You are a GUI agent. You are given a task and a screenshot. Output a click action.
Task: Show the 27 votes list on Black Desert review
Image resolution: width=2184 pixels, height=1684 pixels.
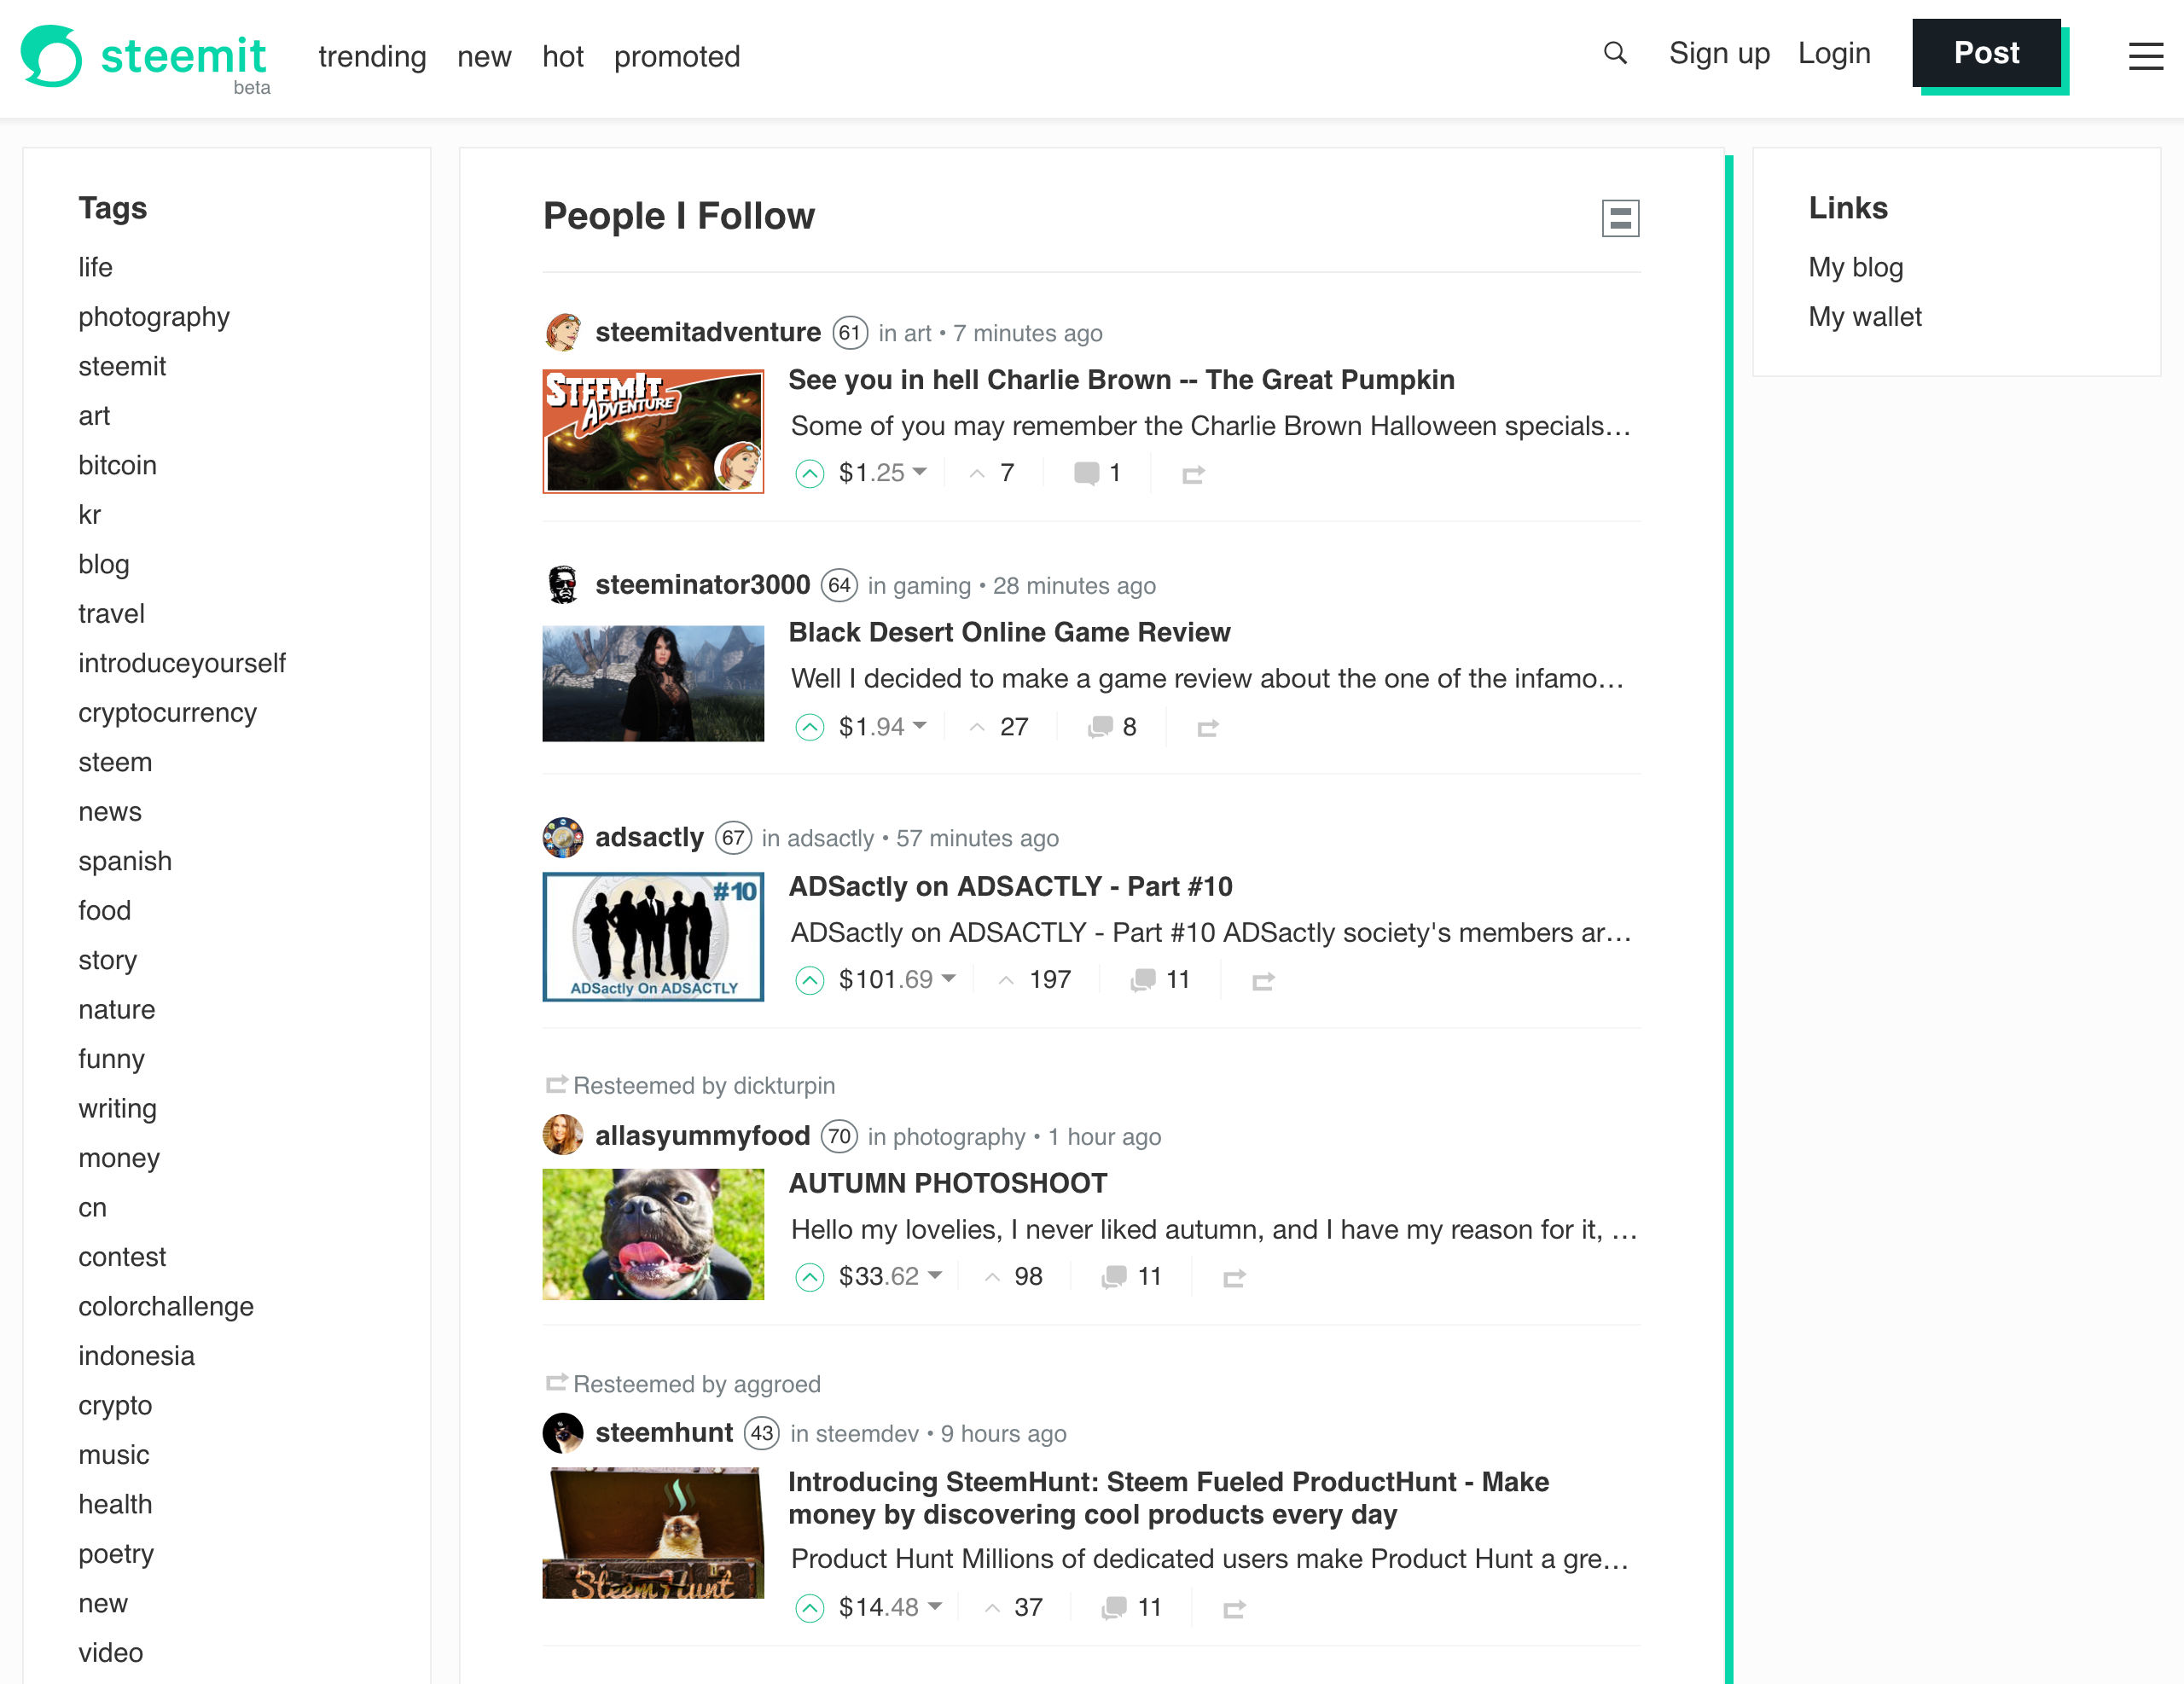pyautogui.click(x=999, y=727)
